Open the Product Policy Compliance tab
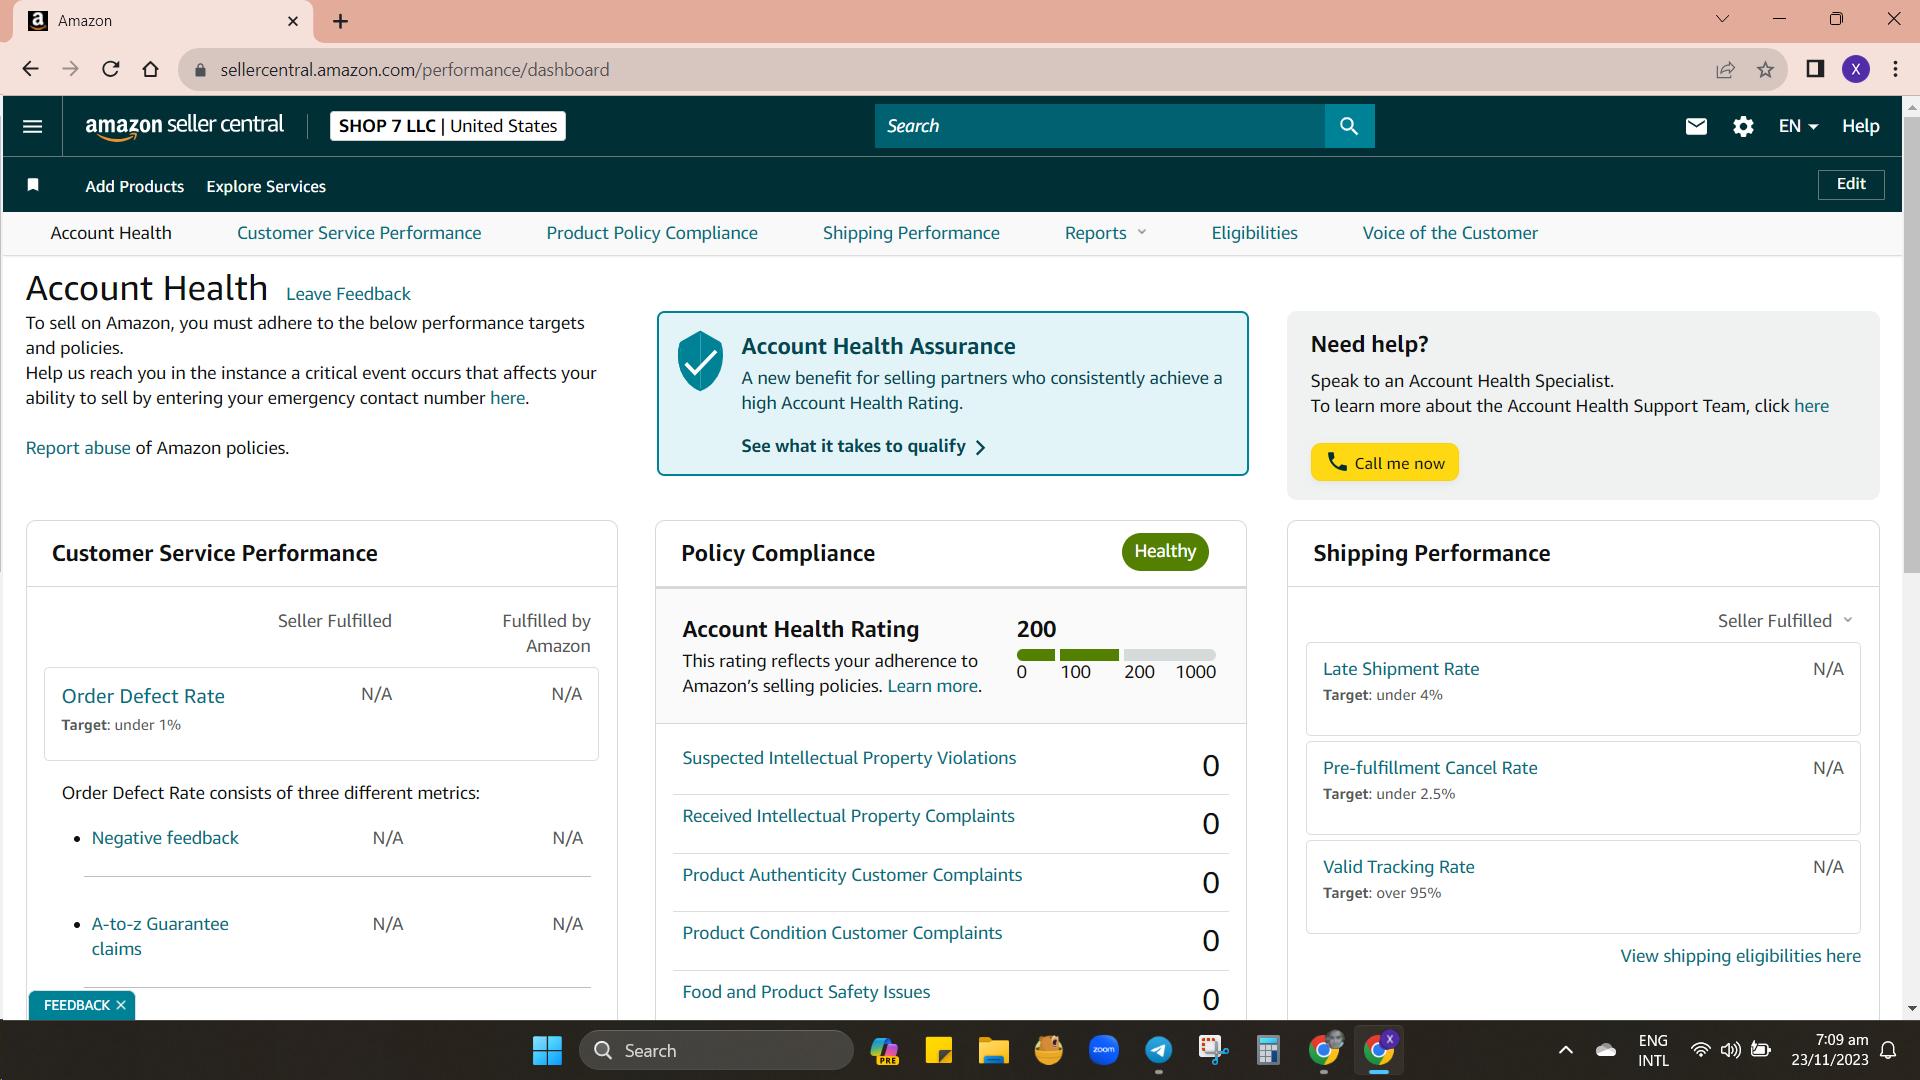Viewport: 1920px width, 1080px height. click(x=652, y=233)
